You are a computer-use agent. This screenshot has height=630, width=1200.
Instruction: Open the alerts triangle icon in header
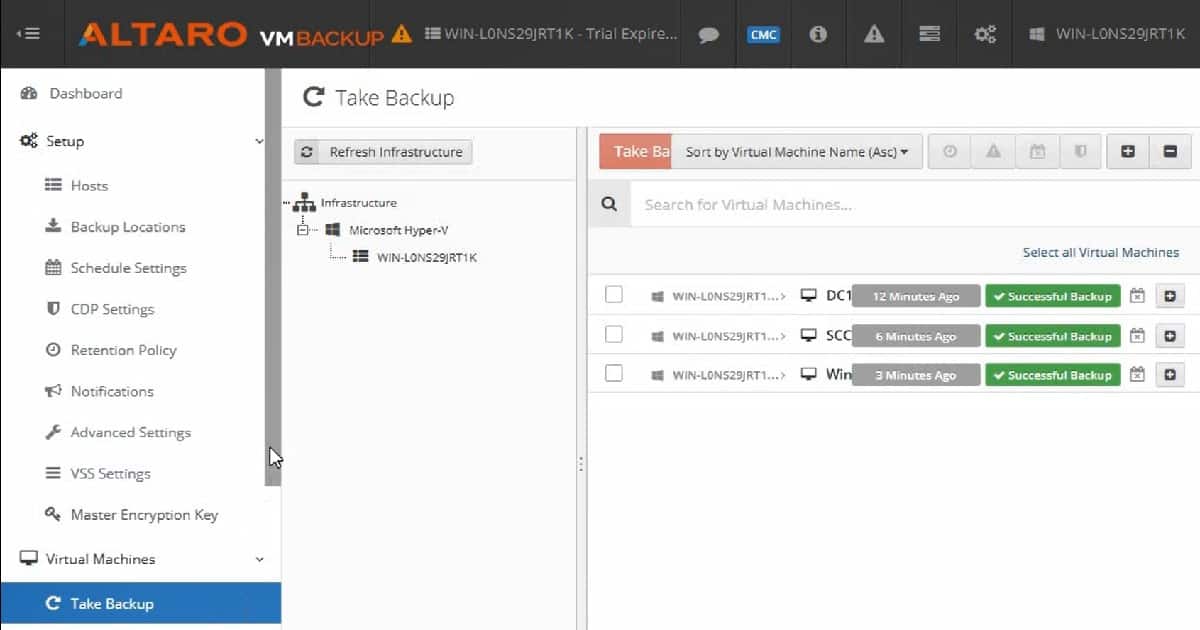click(x=874, y=34)
